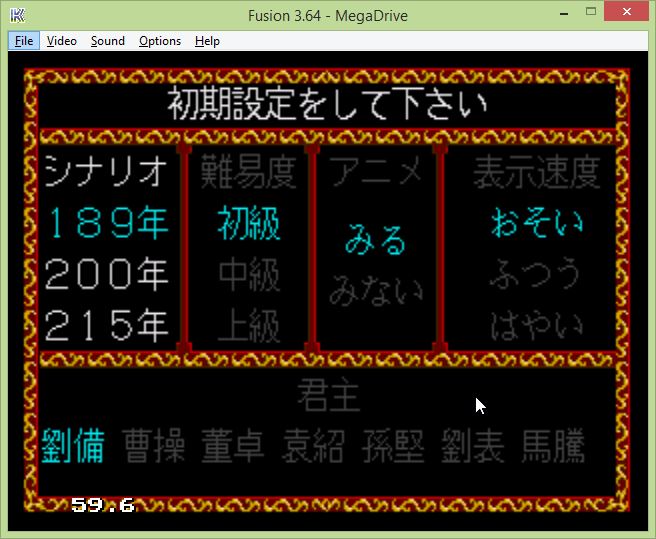The height and width of the screenshot is (539, 656).
Task: Click the 表示速度 column header
Action: [x=537, y=171]
